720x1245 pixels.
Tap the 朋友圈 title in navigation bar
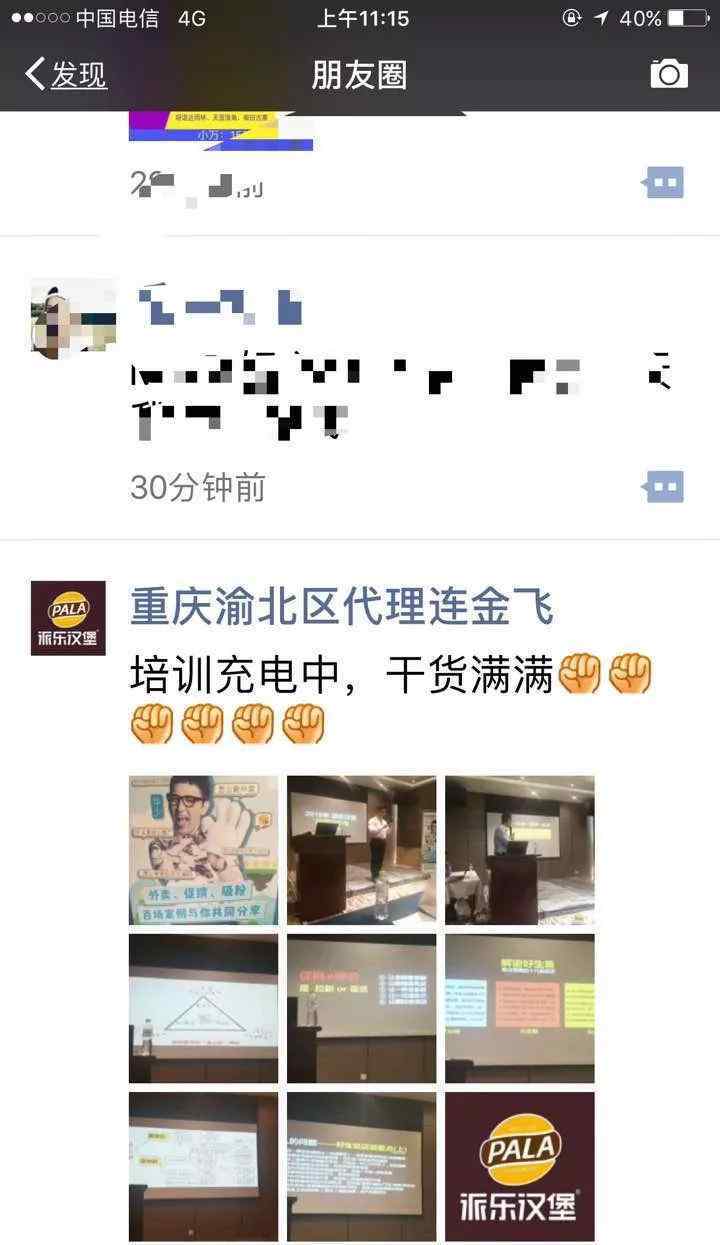(359, 75)
